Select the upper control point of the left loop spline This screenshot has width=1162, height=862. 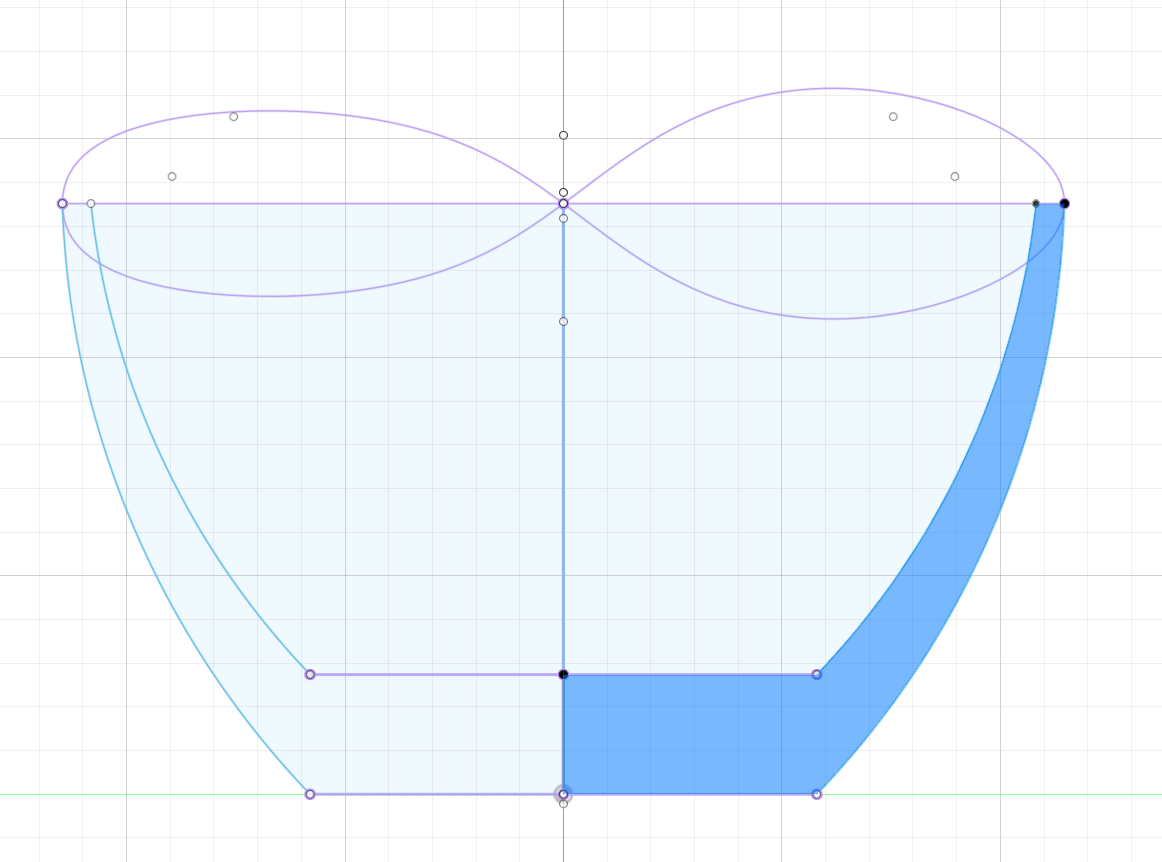tap(233, 116)
